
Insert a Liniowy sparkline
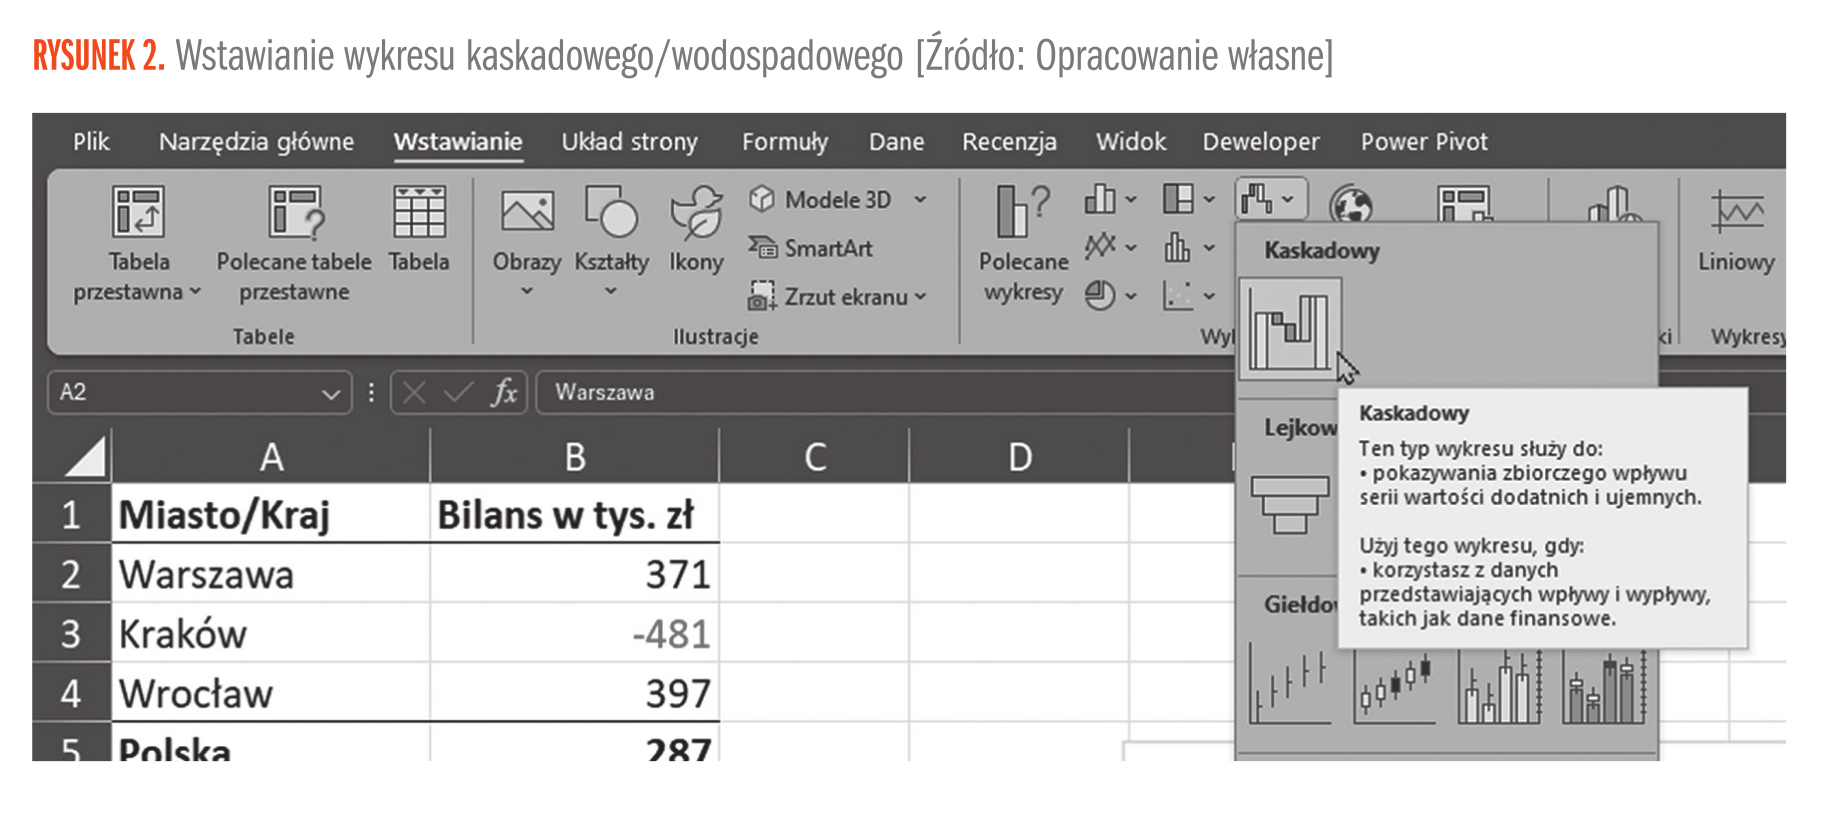pyautogui.click(x=1736, y=230)
